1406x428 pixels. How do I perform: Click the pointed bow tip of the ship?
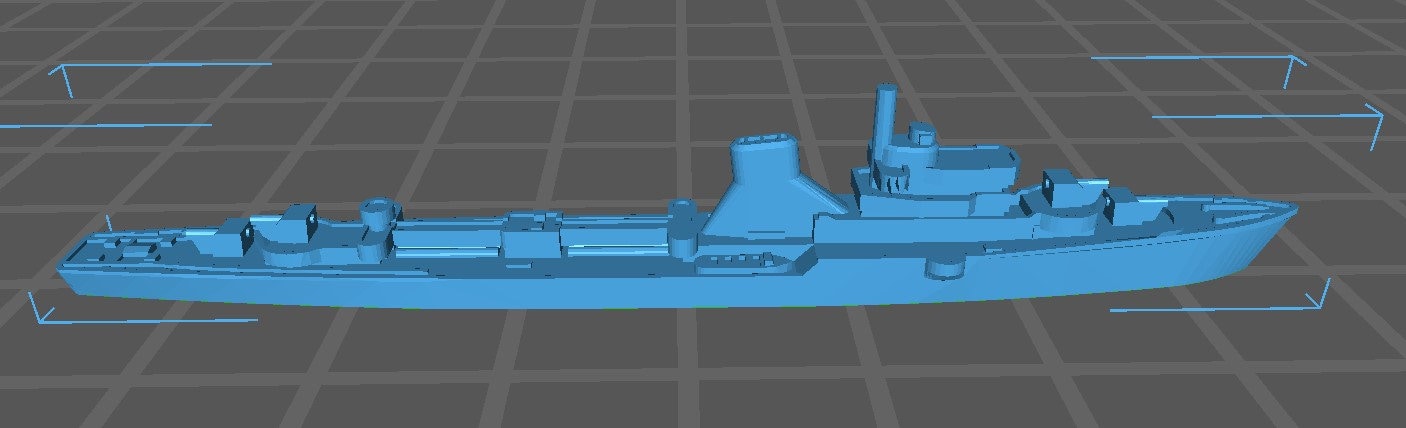pyautogui.click(x=1290, y=209)
